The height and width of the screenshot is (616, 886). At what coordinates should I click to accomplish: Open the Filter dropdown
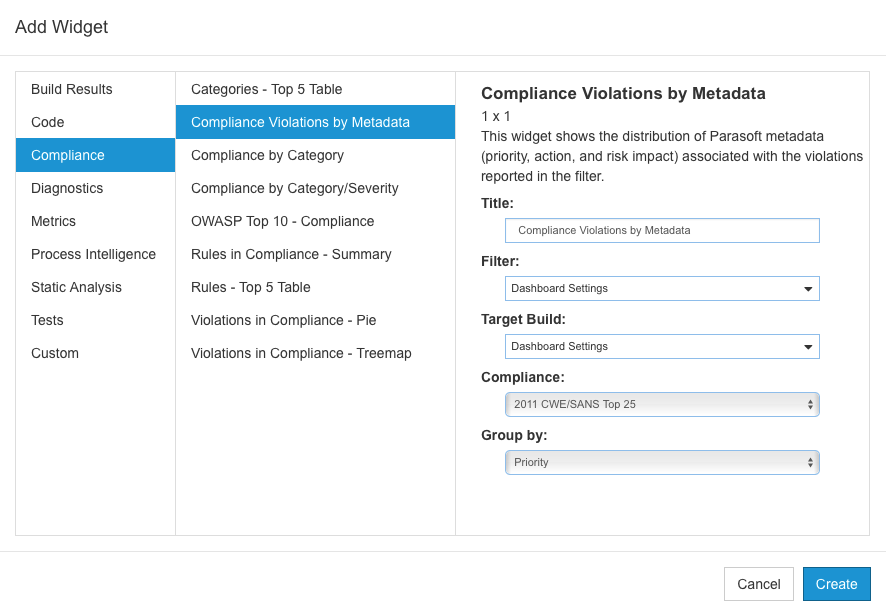(x=662, y=288)
